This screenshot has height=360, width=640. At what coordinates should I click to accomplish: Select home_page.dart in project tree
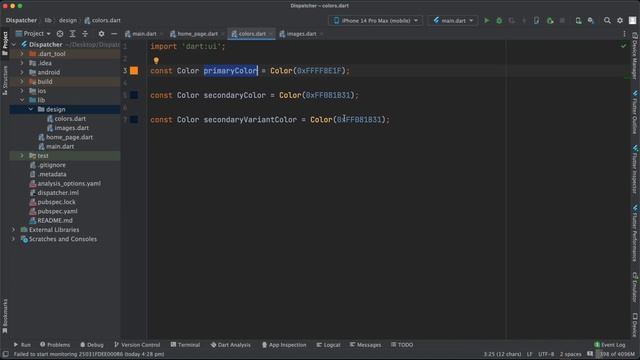(x=69, y=137)
